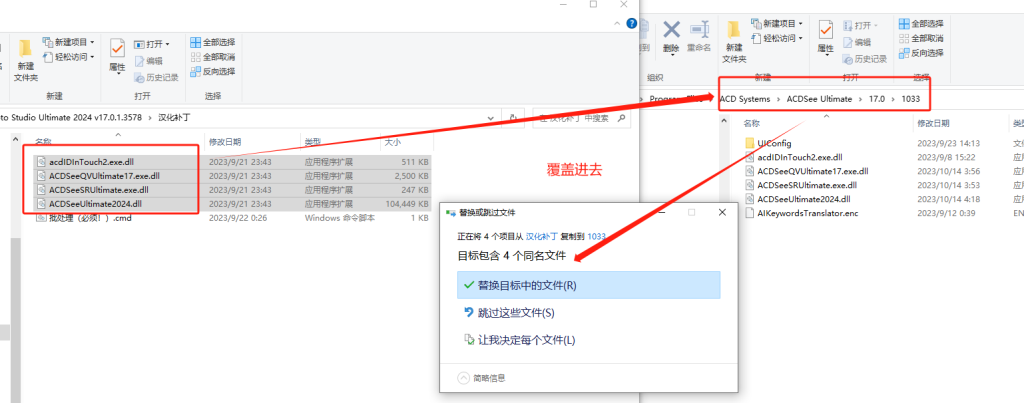Click 属性 properties icon in right window
Viewport: 1024px width, 403px height.
[826, 37]
